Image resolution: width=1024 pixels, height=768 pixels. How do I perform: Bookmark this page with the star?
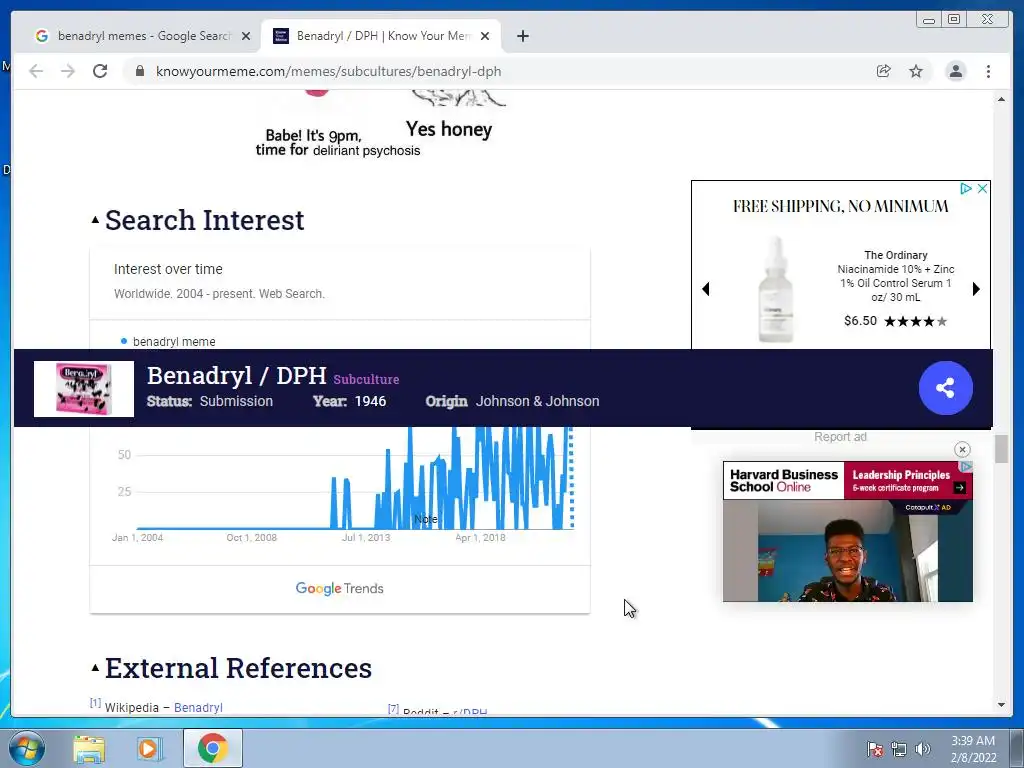point(916,71)
